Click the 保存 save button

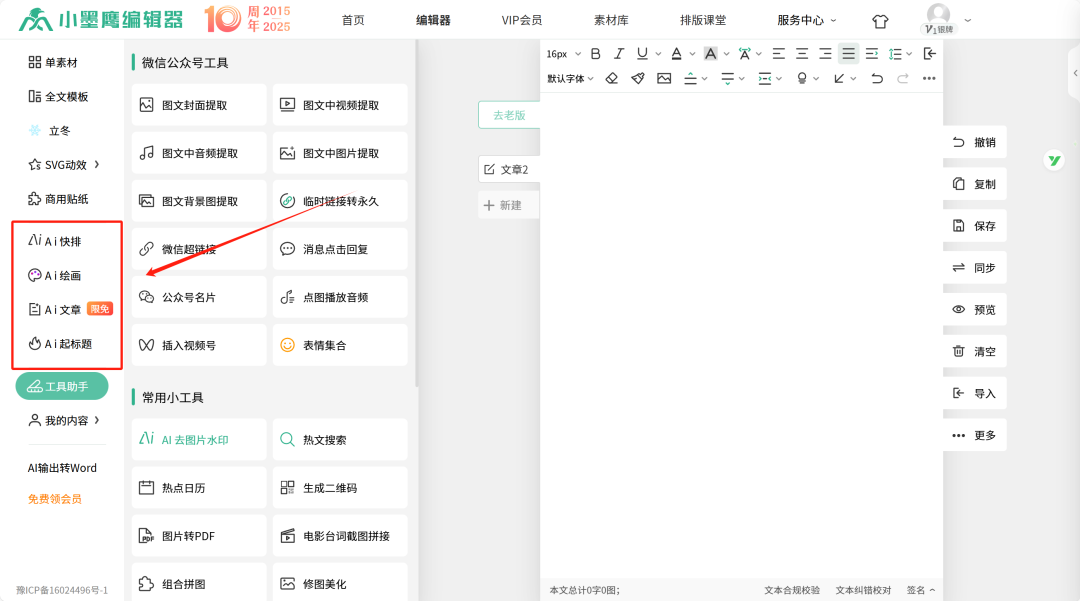974,226
